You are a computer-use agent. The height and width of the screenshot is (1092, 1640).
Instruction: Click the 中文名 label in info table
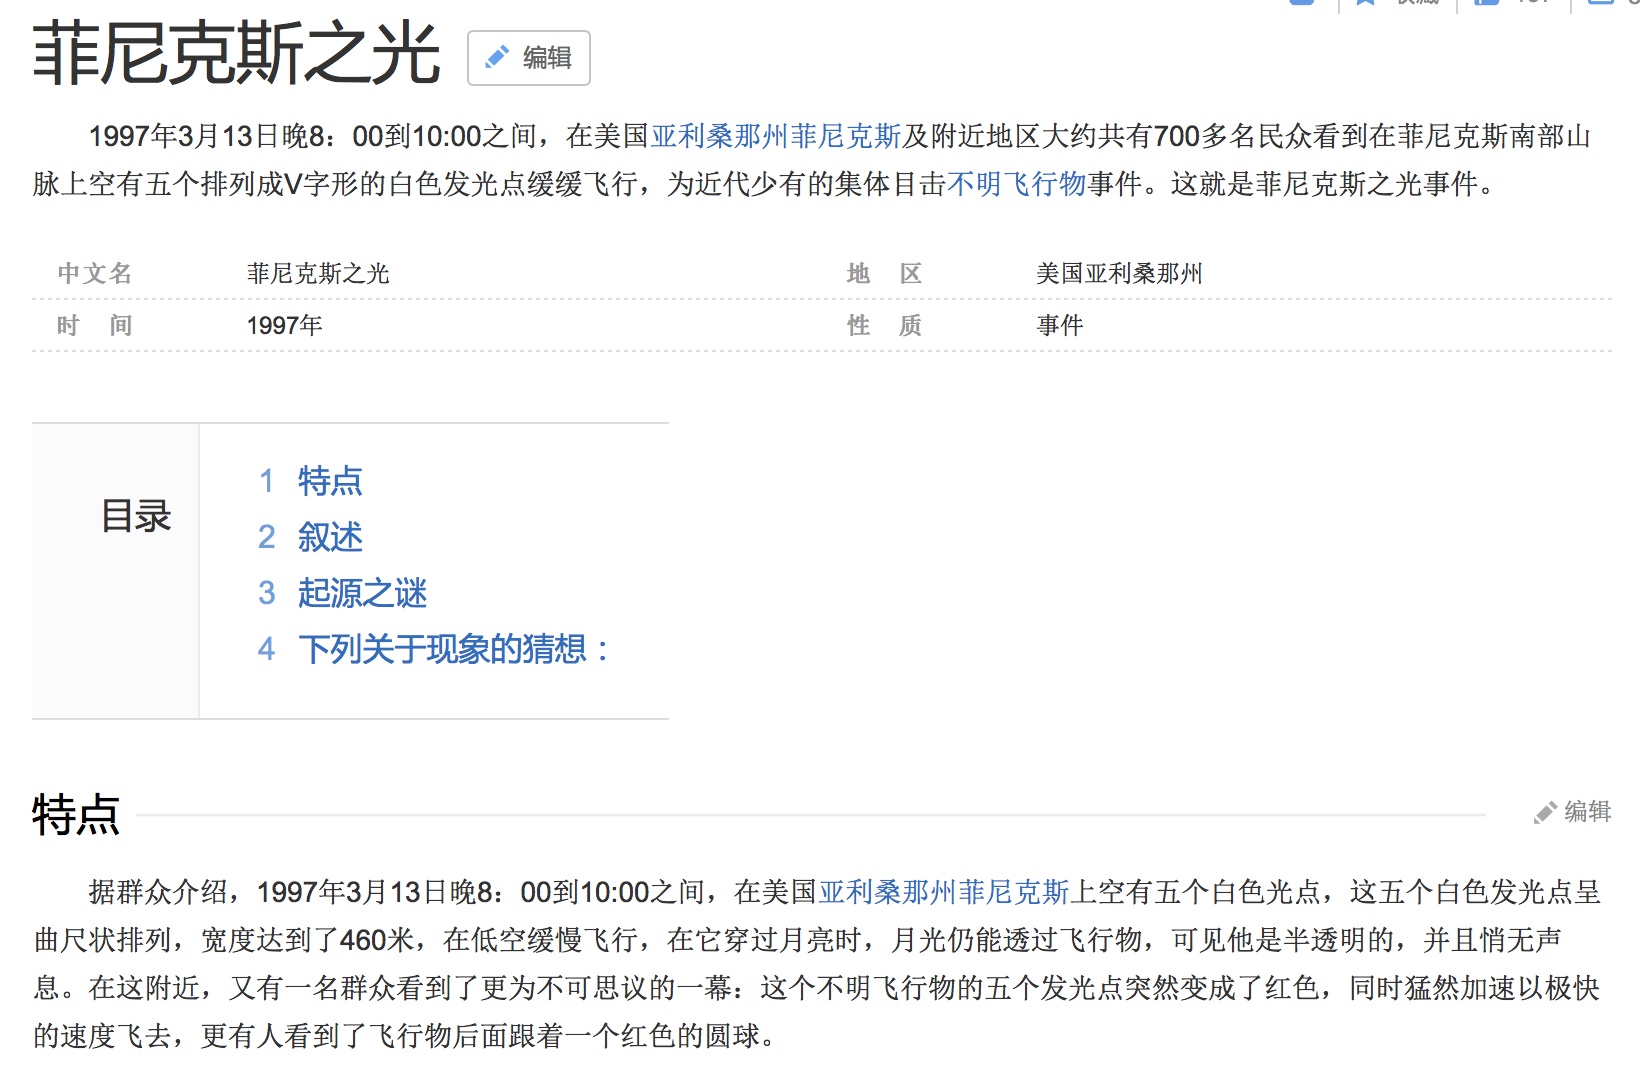[95, 273]
